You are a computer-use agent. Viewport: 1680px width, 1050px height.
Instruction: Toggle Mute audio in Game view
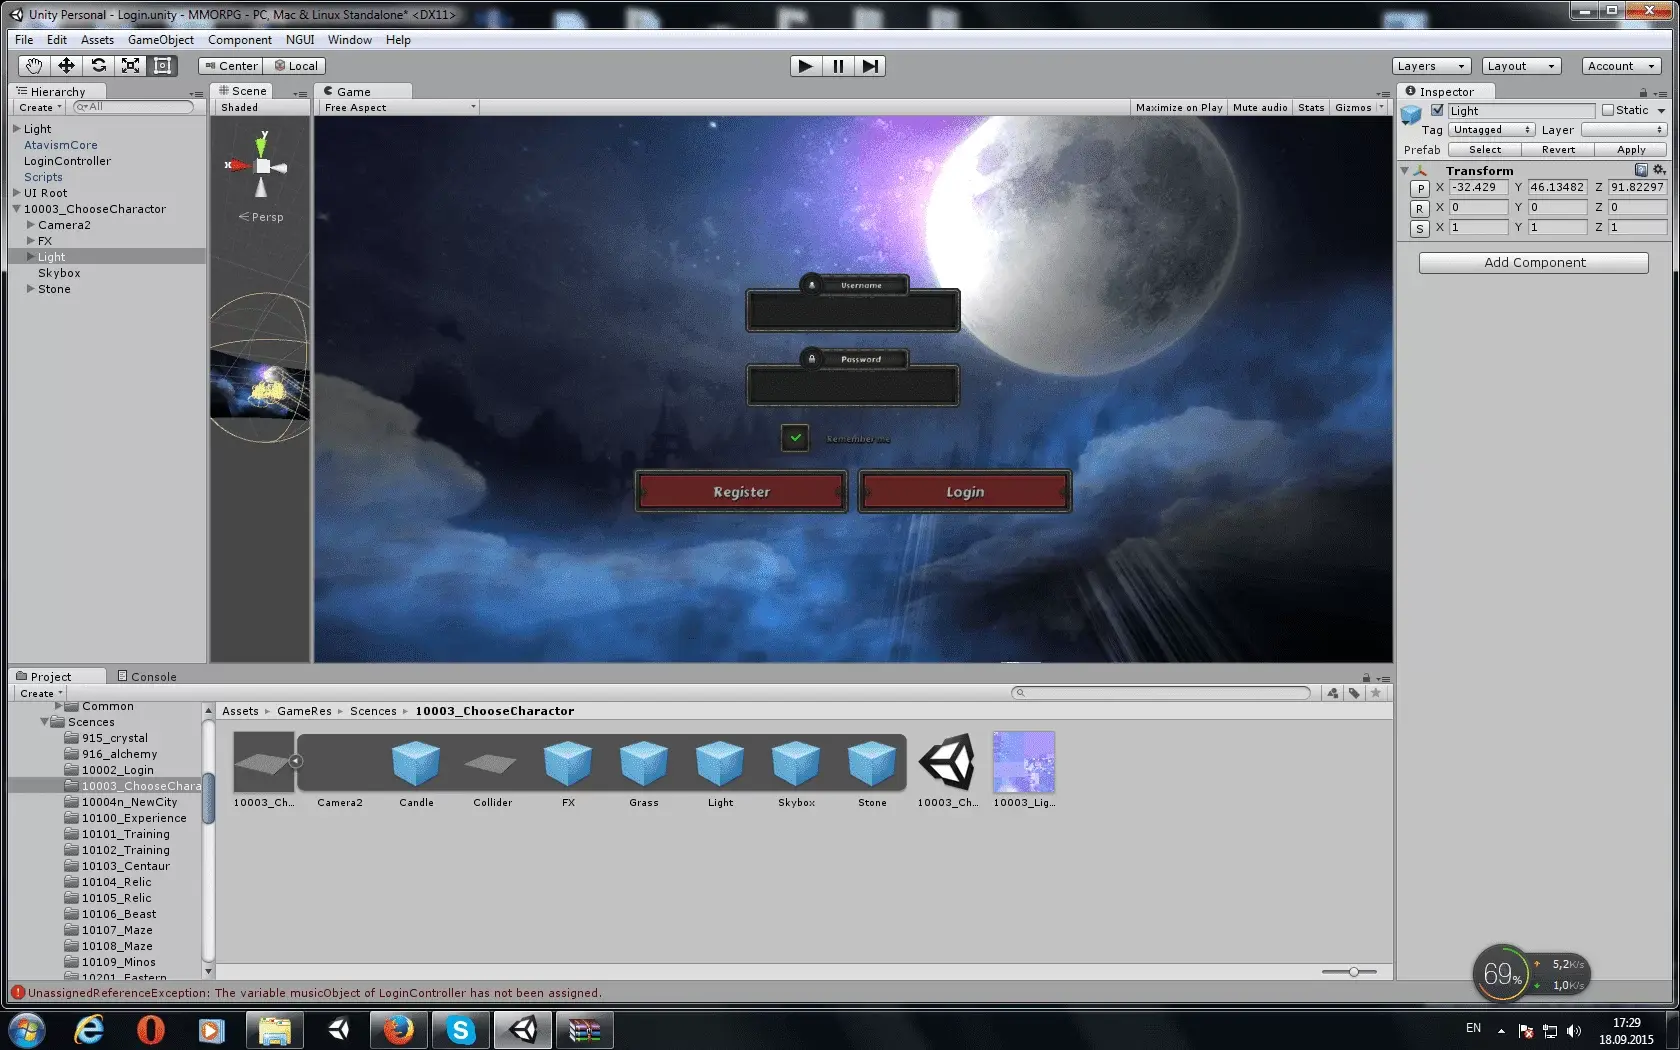tap(1260, 108)
